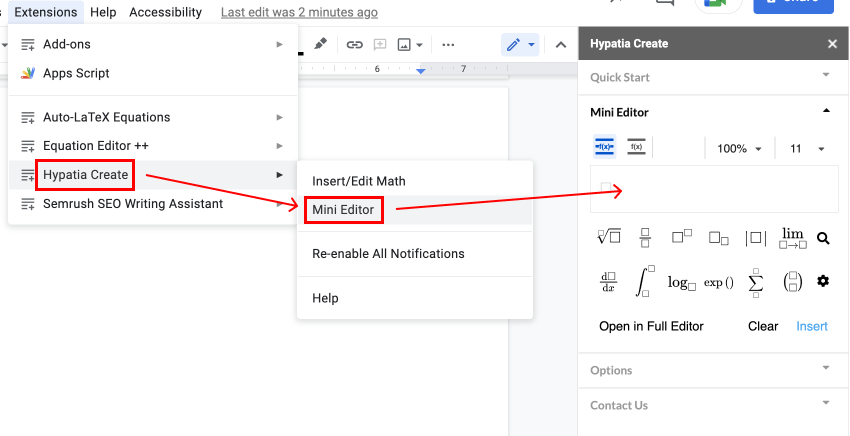The image size is (850, 436).
Task: Insert a superscript exponent template
Action: click(x=682, y=236)
